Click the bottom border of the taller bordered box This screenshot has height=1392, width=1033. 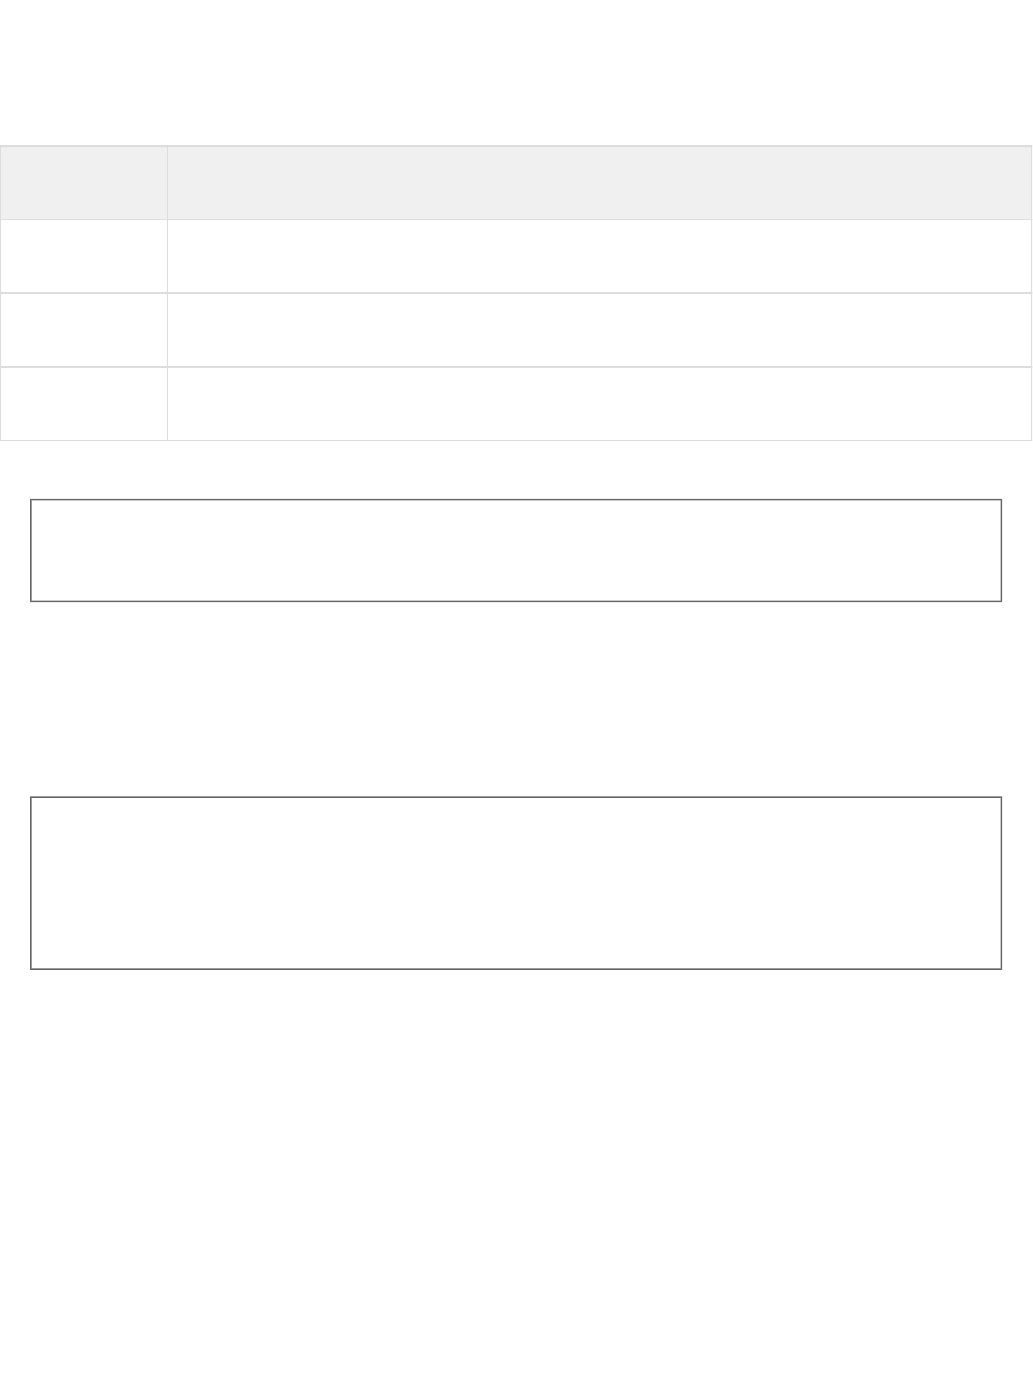coord(516,968)
